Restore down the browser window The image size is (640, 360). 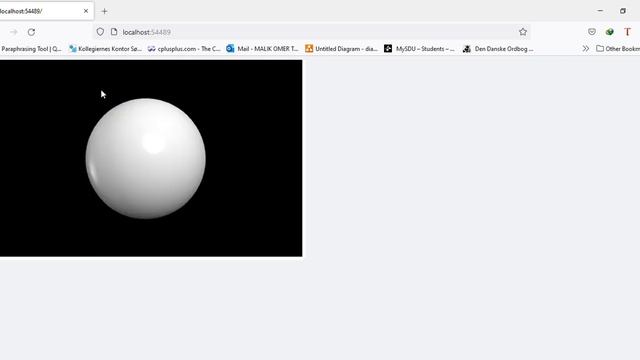point(623,11)
